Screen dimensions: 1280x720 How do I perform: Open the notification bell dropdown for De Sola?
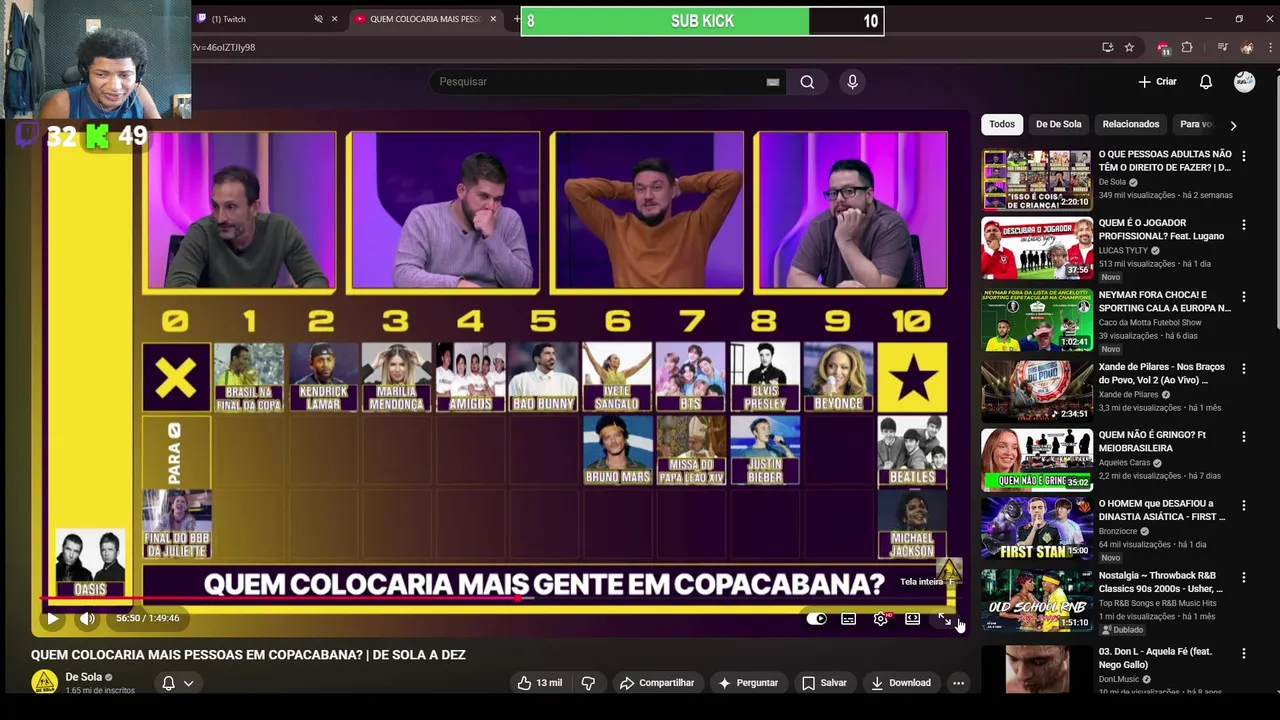pos(177,683)
